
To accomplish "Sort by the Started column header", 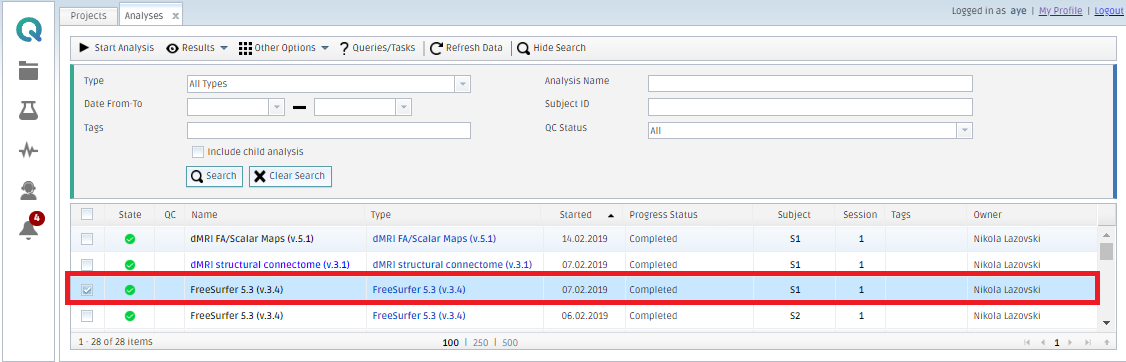I will 576,215.
